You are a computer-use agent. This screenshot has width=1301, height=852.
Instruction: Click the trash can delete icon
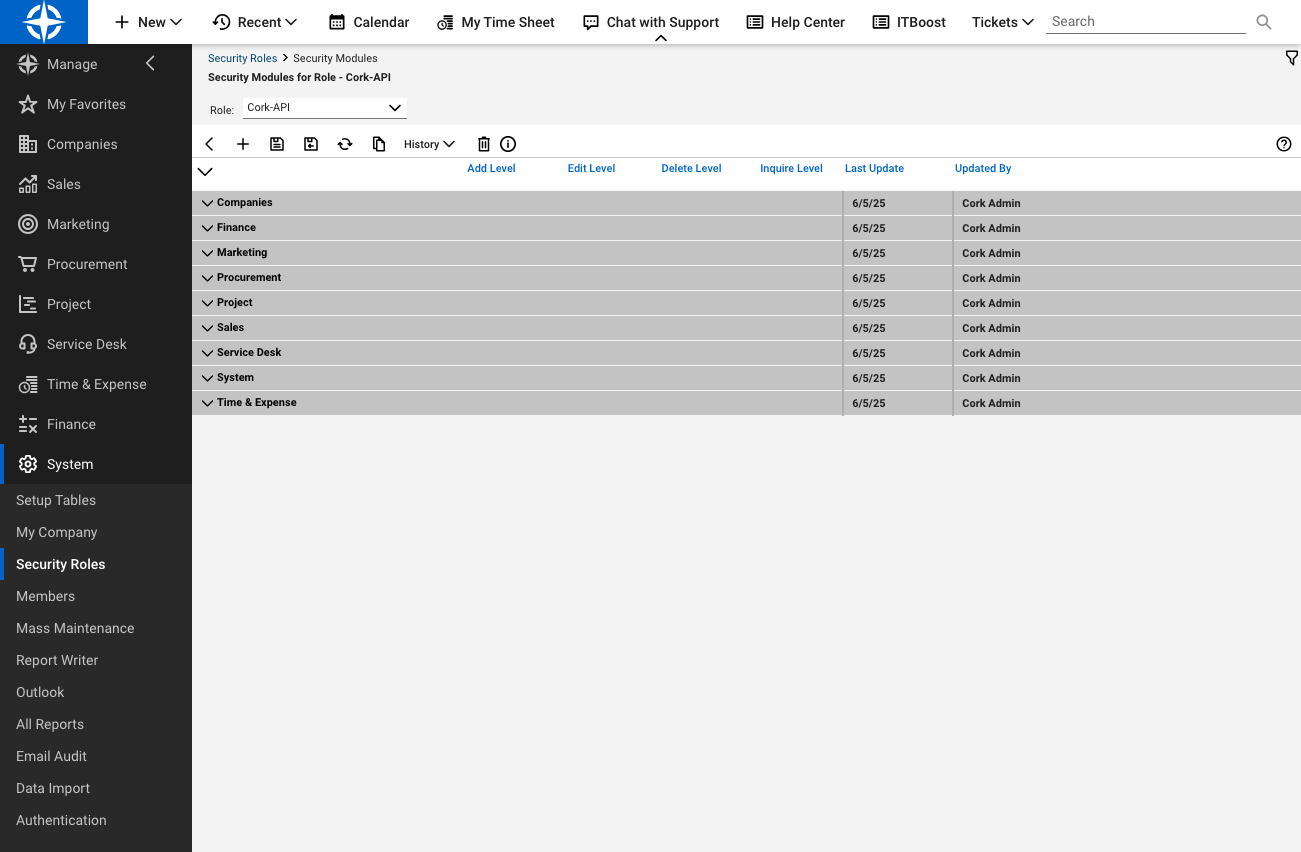pyautogui.click(x=484, y=144)
